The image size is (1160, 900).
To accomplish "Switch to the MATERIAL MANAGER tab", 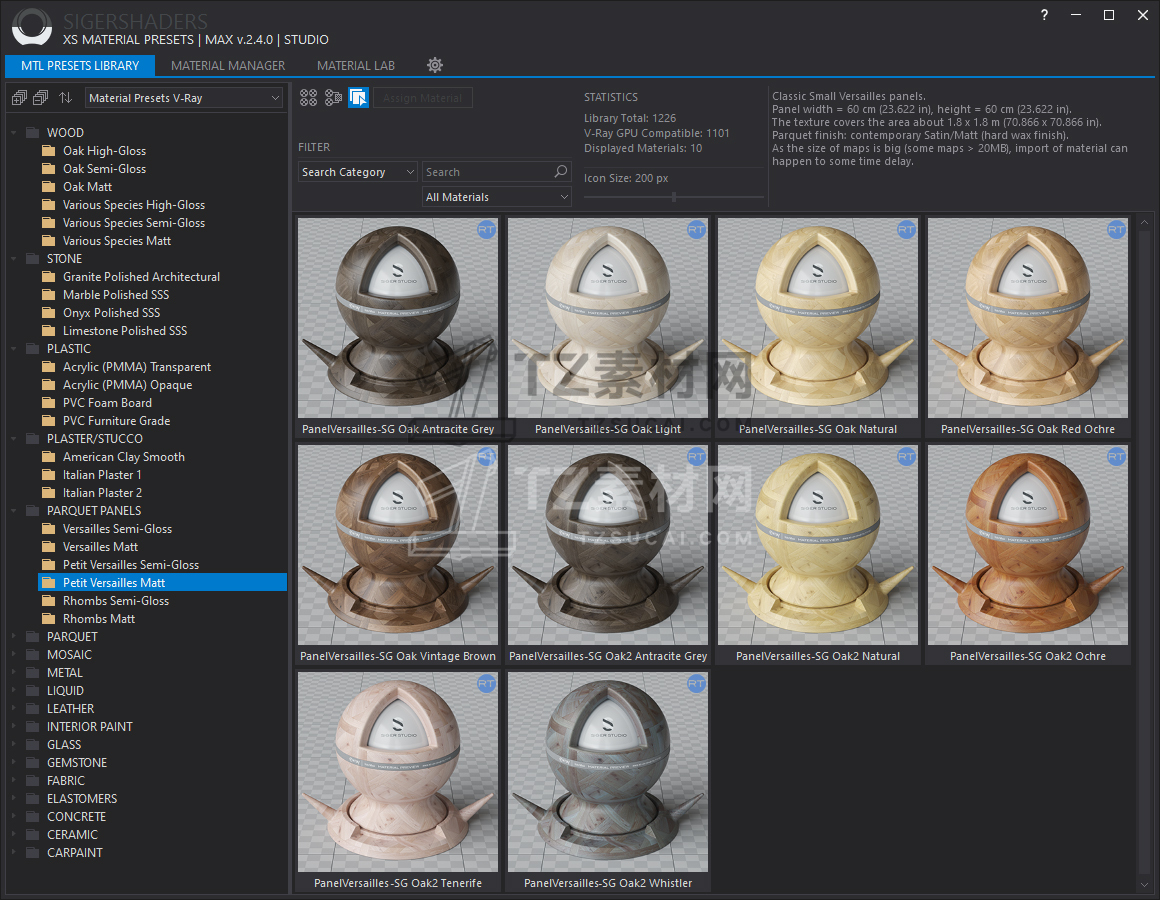I will coord(228,66).
